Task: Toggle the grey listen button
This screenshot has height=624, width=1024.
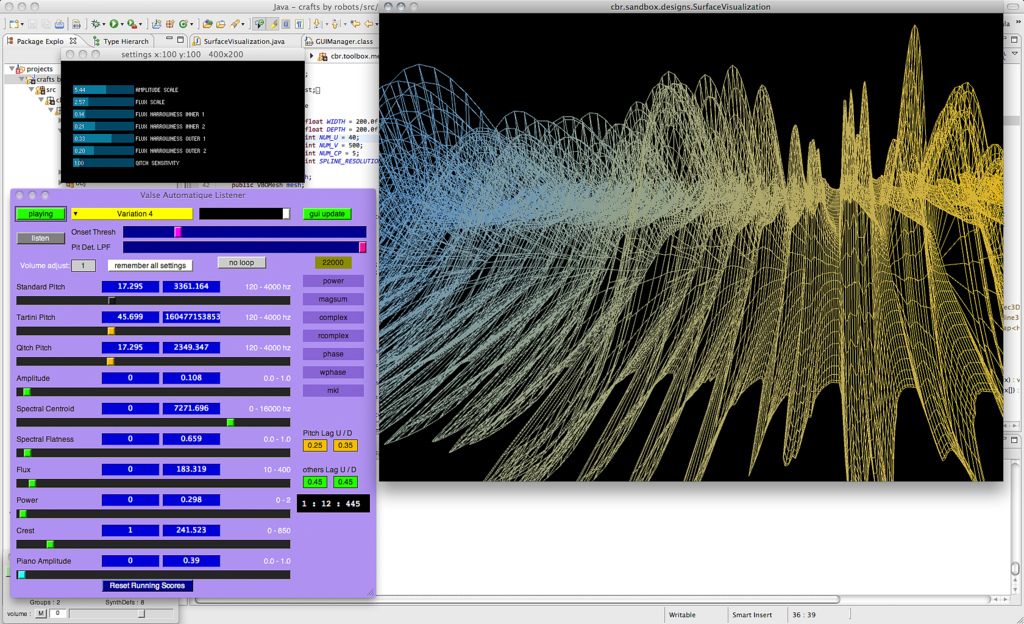Action: tap(40, 238)
